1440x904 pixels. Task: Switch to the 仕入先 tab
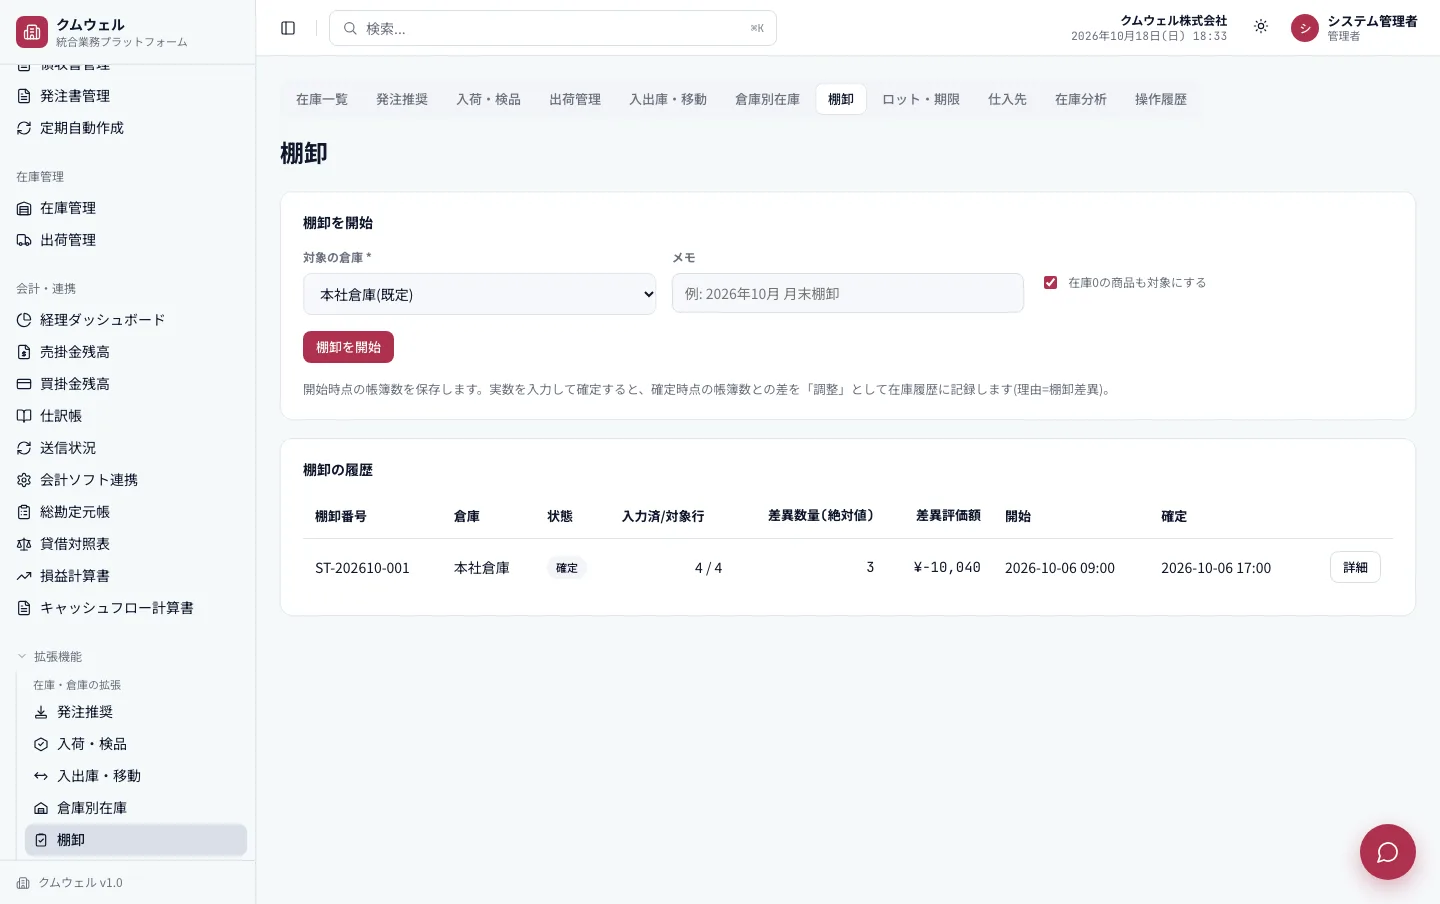click(1007, 99)
